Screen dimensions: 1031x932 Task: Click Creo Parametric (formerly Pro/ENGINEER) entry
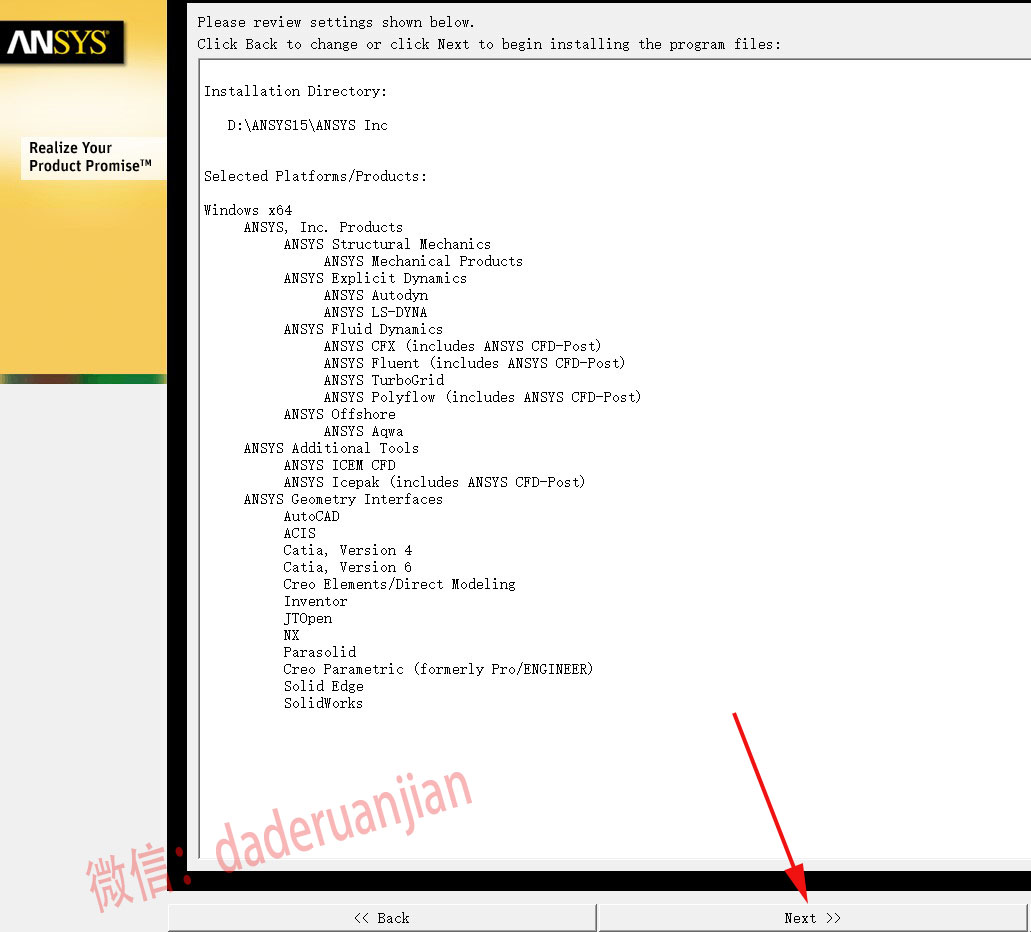(x=438, y=669)
